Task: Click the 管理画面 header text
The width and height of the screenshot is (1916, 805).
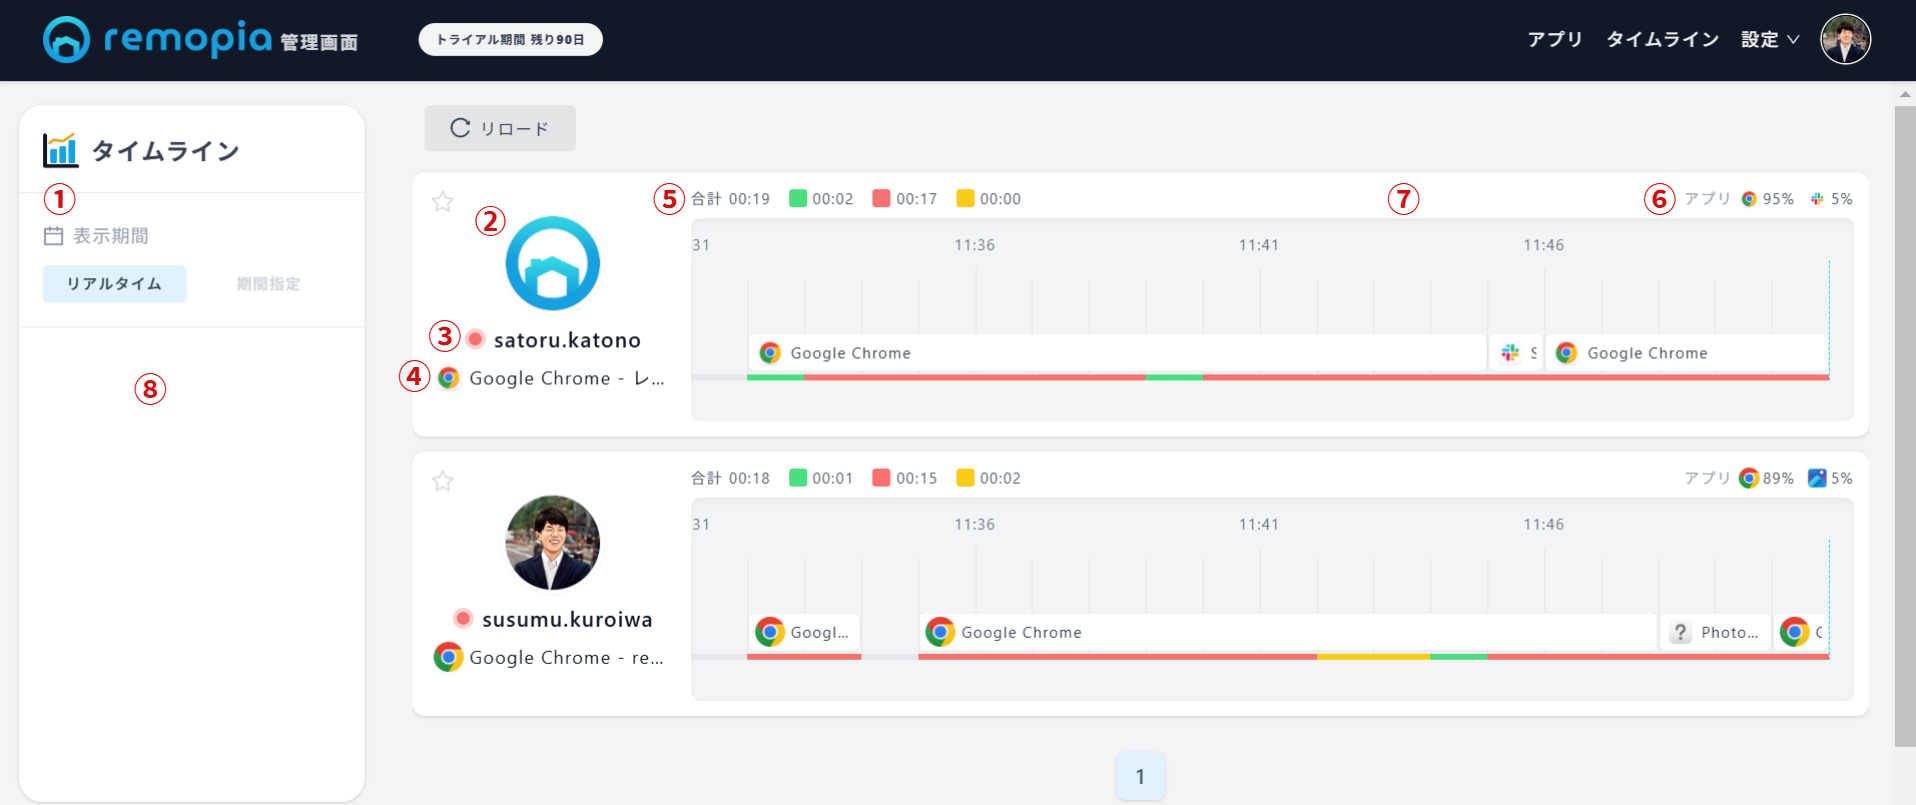Action: [x=319, y=42]
